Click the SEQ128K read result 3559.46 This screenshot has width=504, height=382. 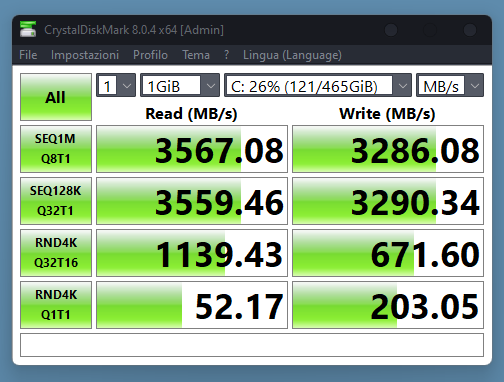coord(192,201)
